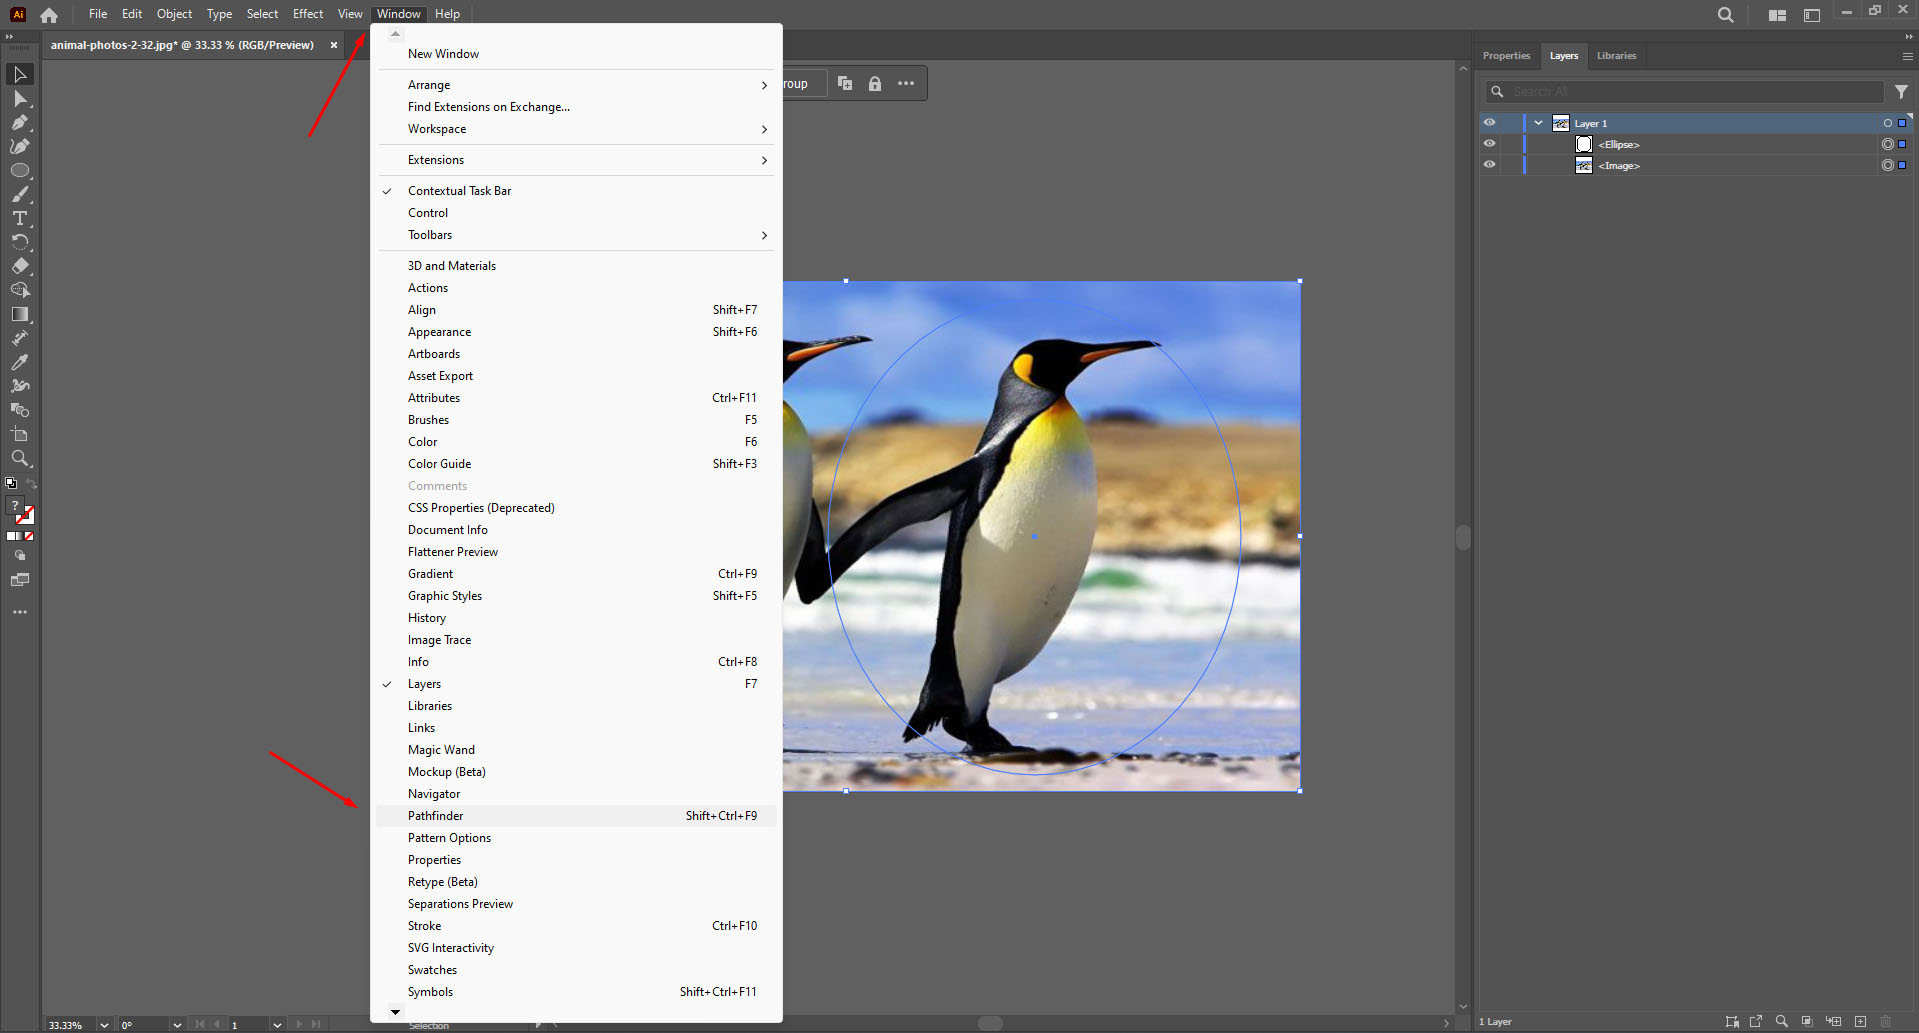Hide Layer 1 with its eye icon

[x=1489, y=122]
